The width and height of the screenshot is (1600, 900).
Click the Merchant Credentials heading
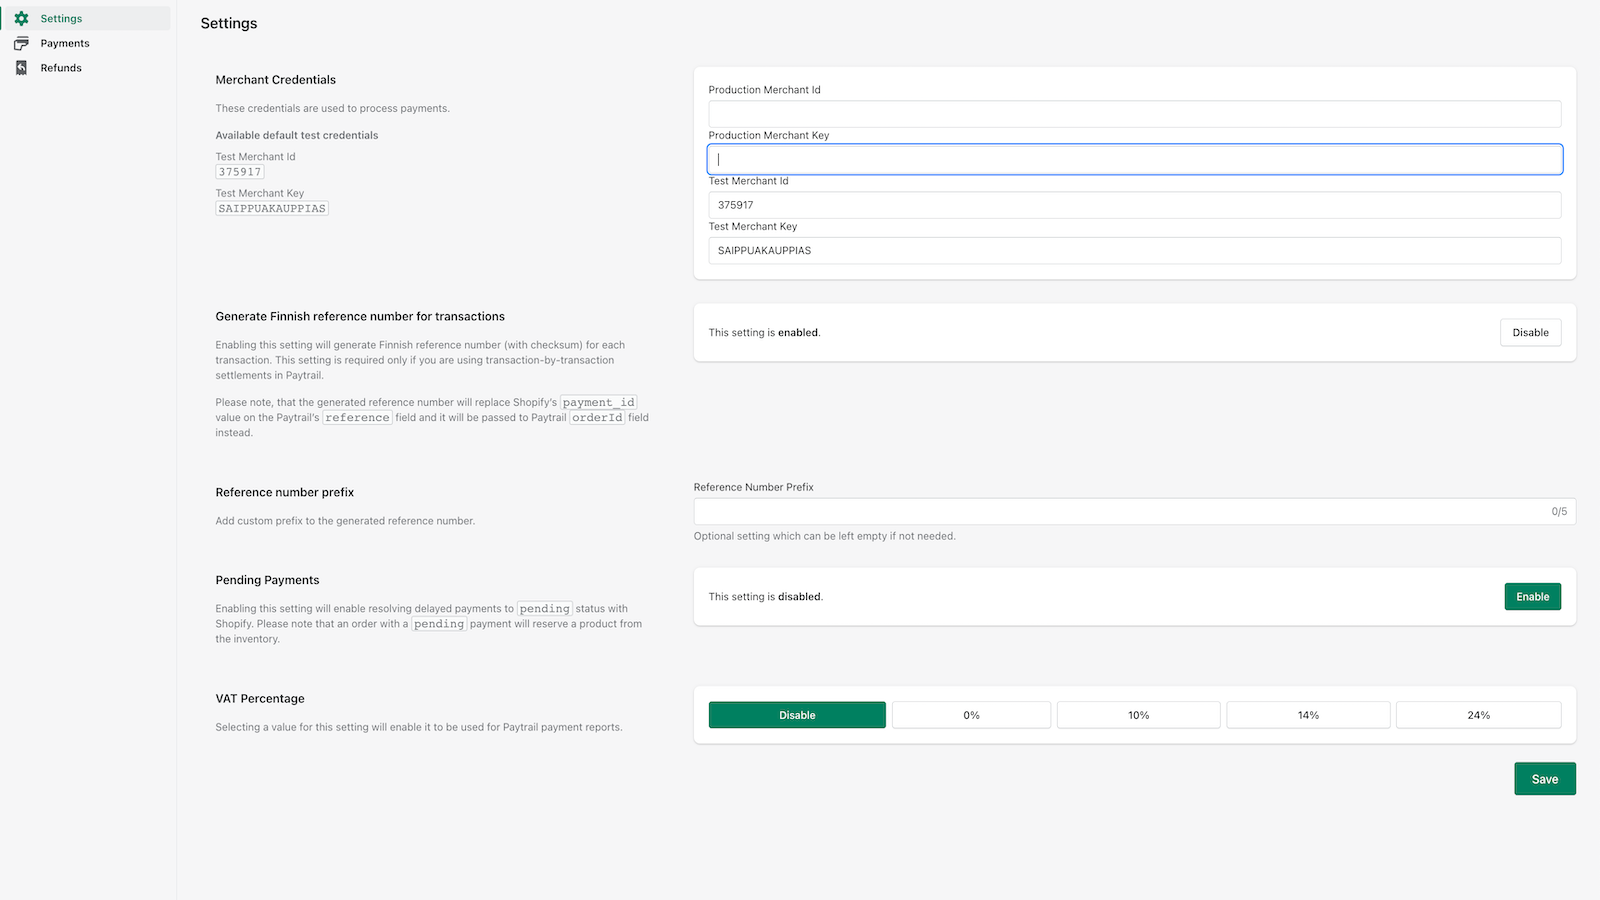[276, 80]
